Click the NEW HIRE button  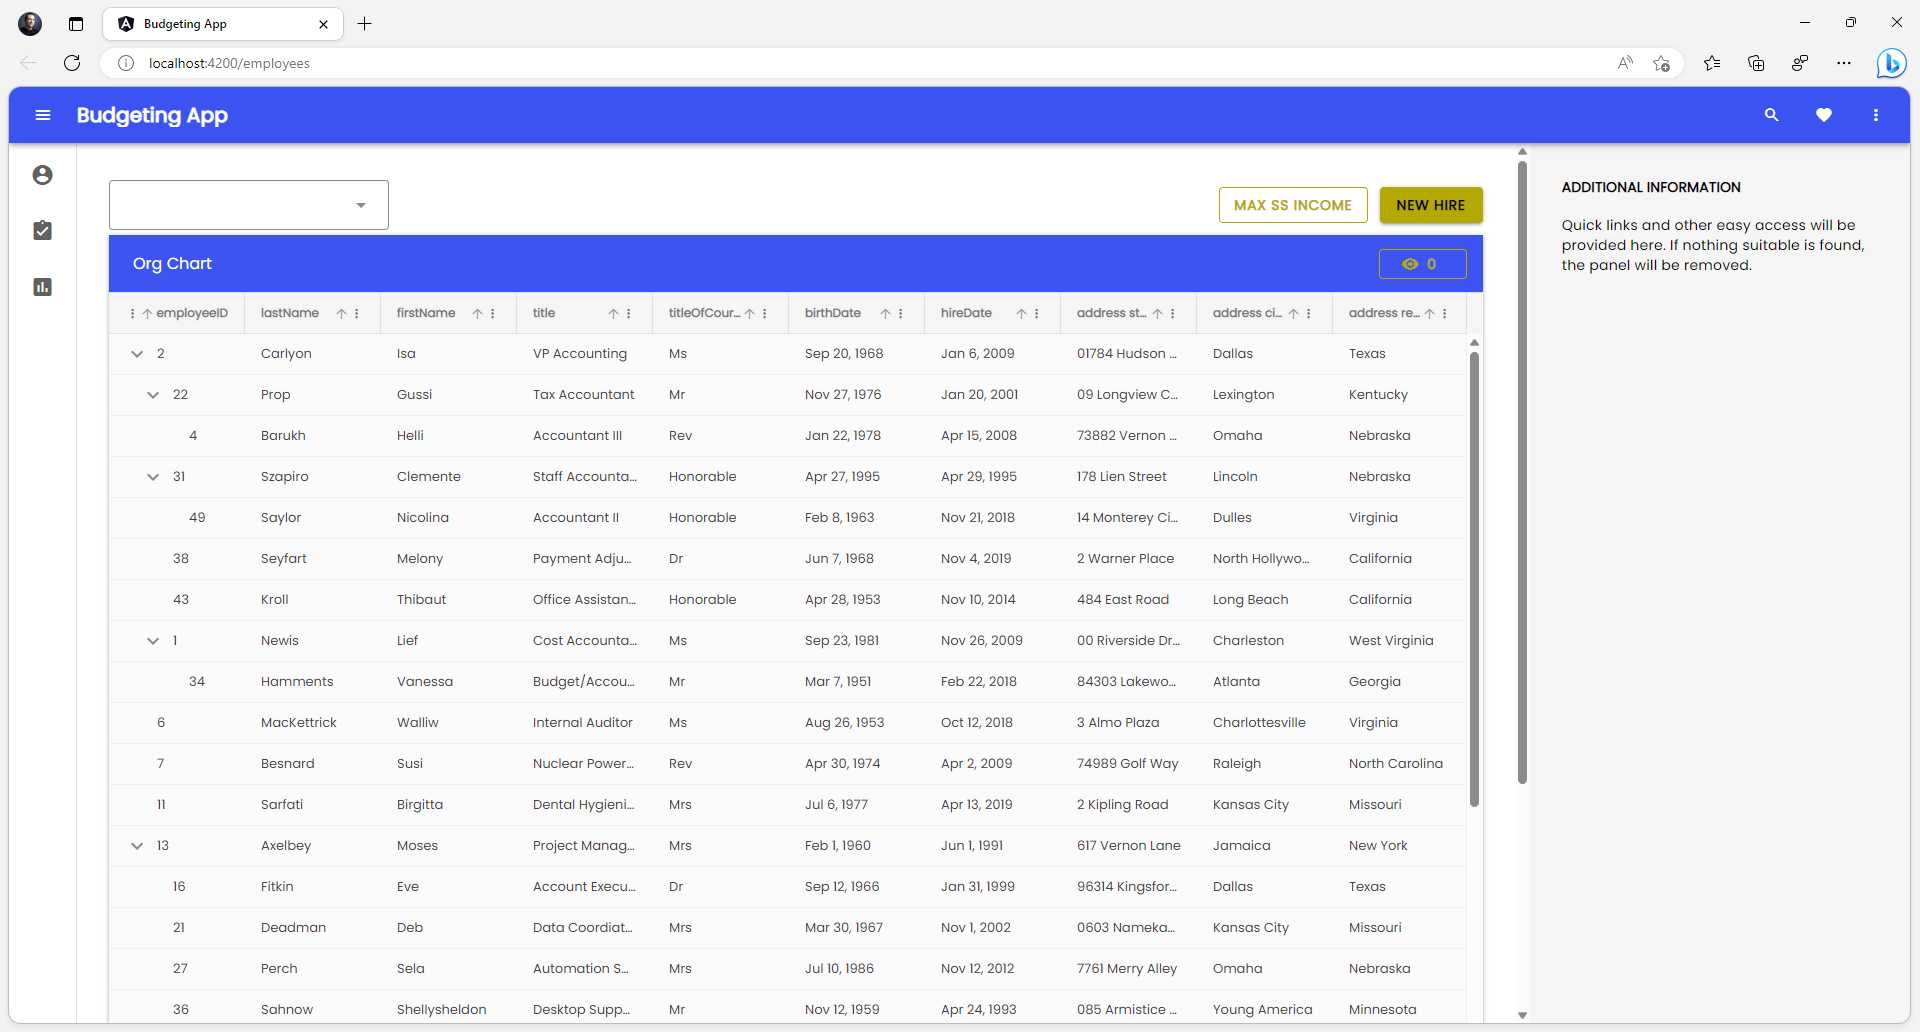tap(1430, 205)
